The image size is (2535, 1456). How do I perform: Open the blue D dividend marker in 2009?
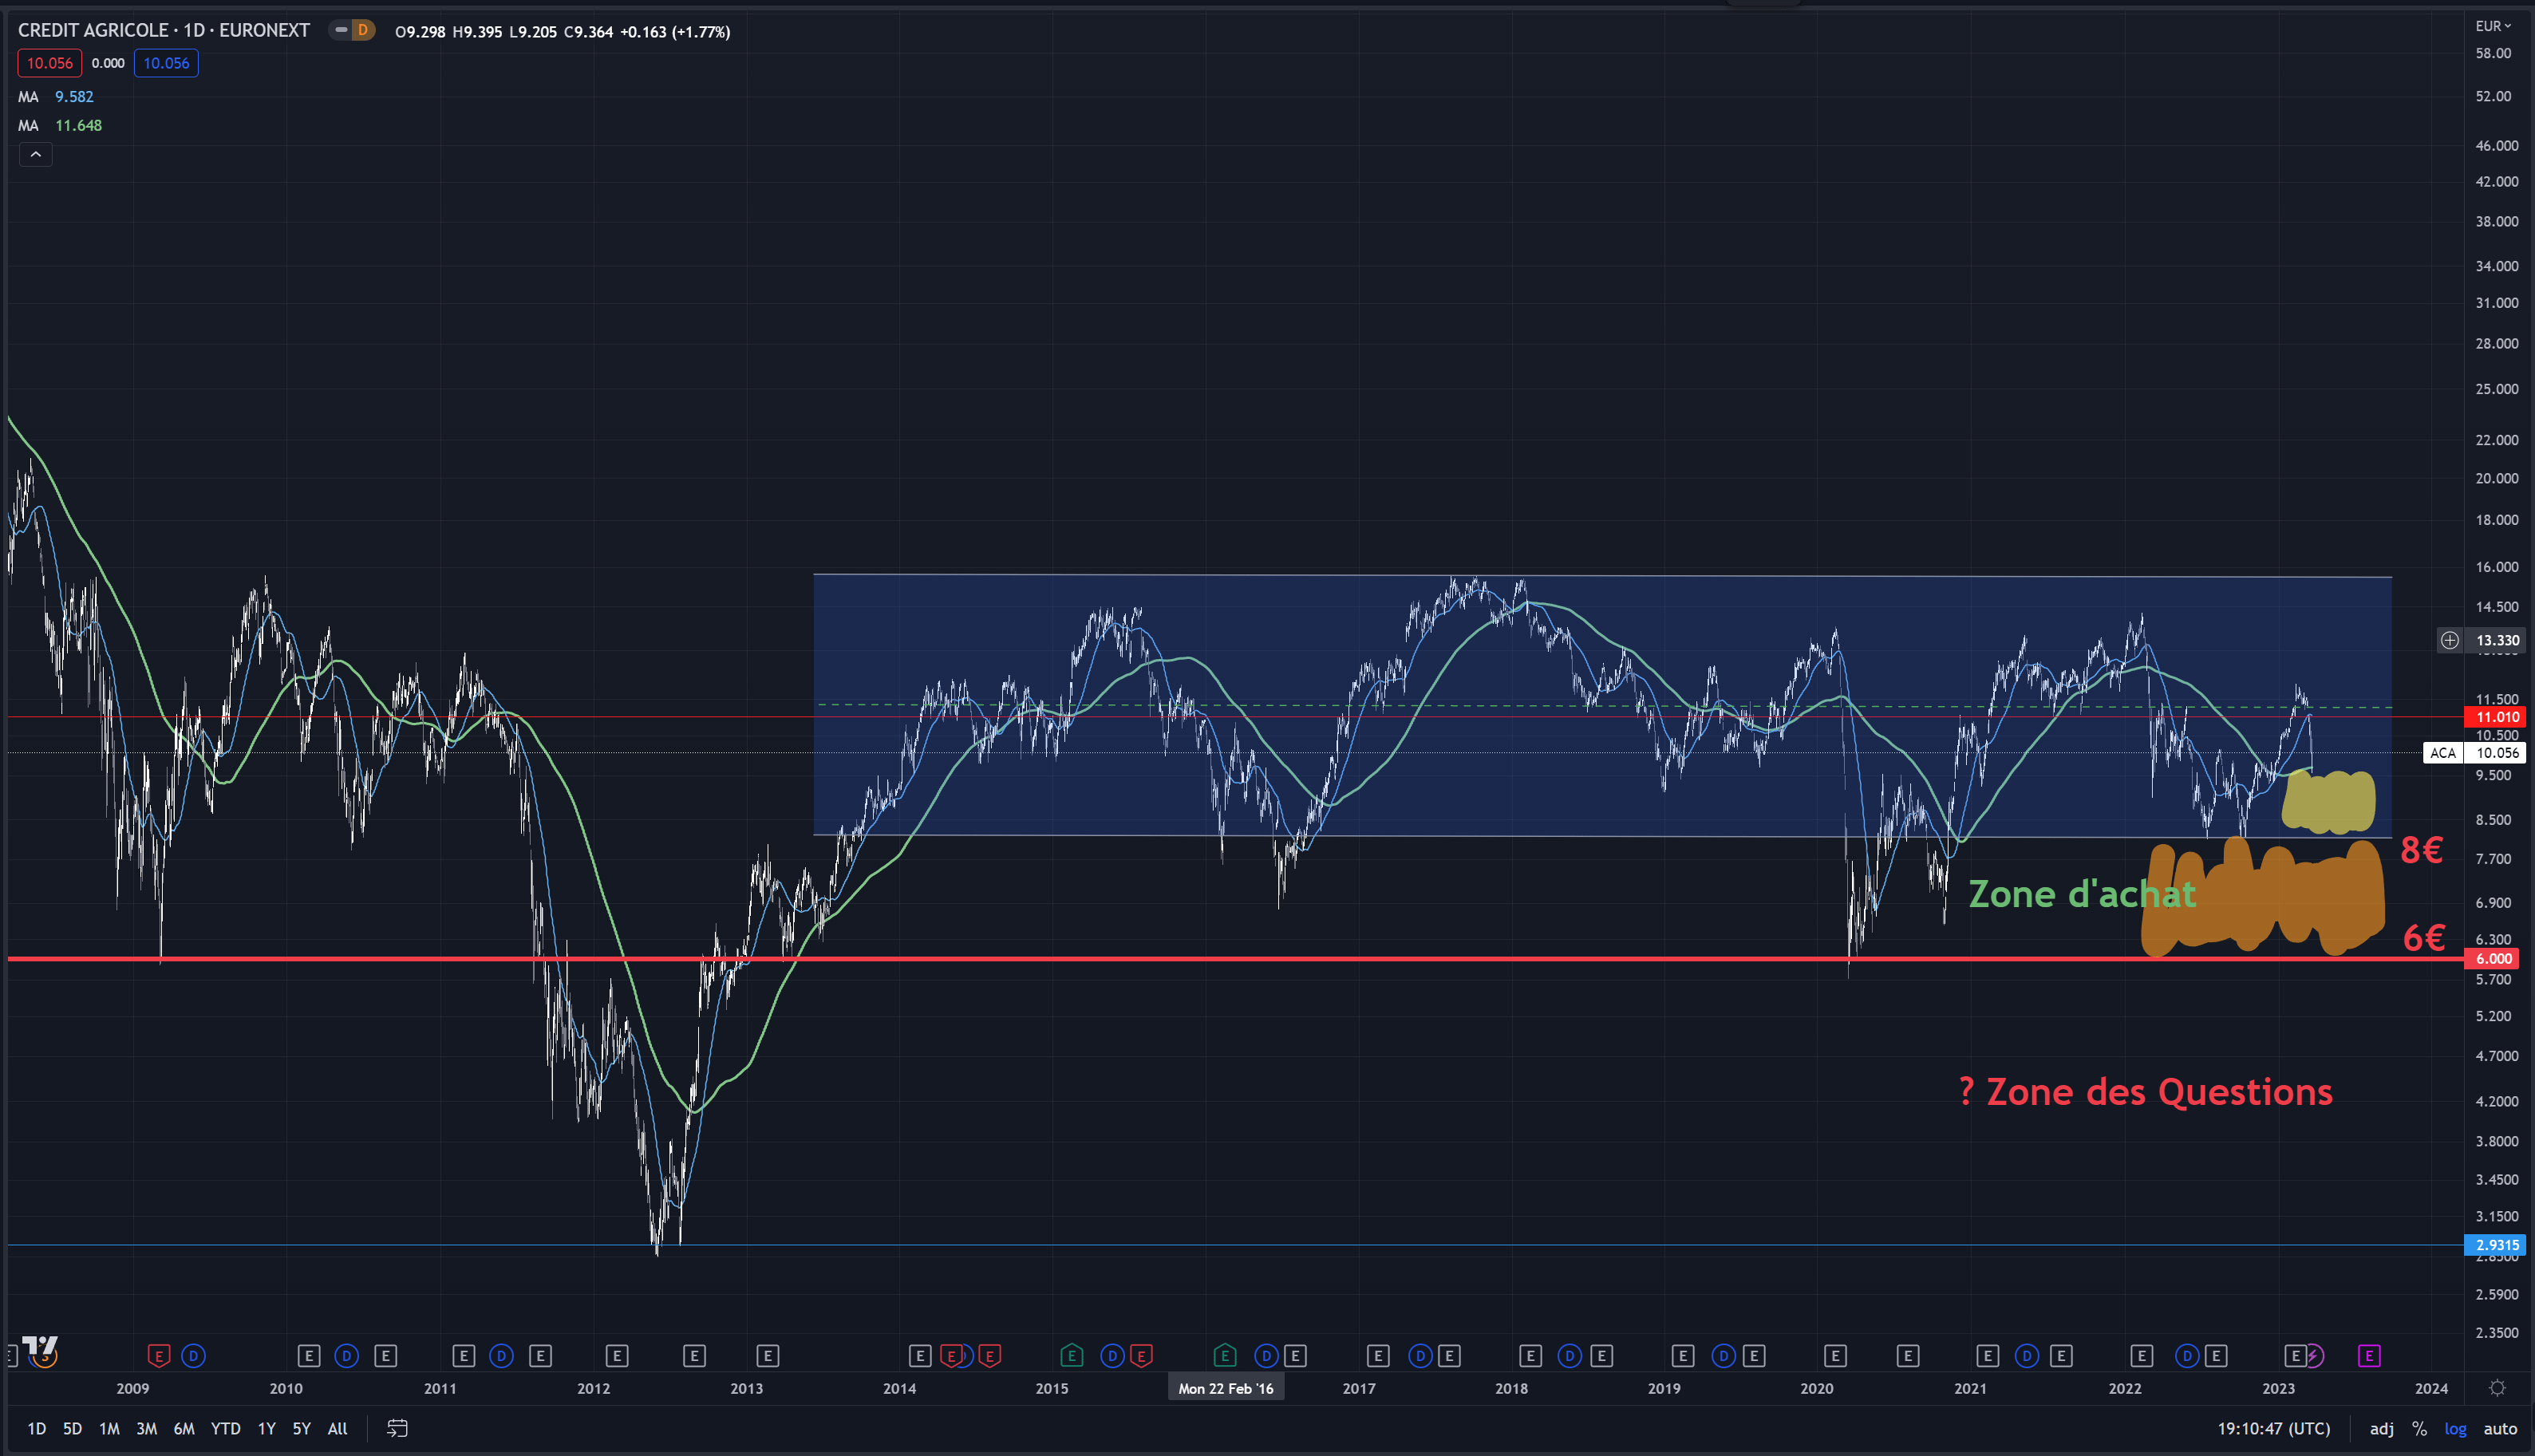click(194, 1356)
